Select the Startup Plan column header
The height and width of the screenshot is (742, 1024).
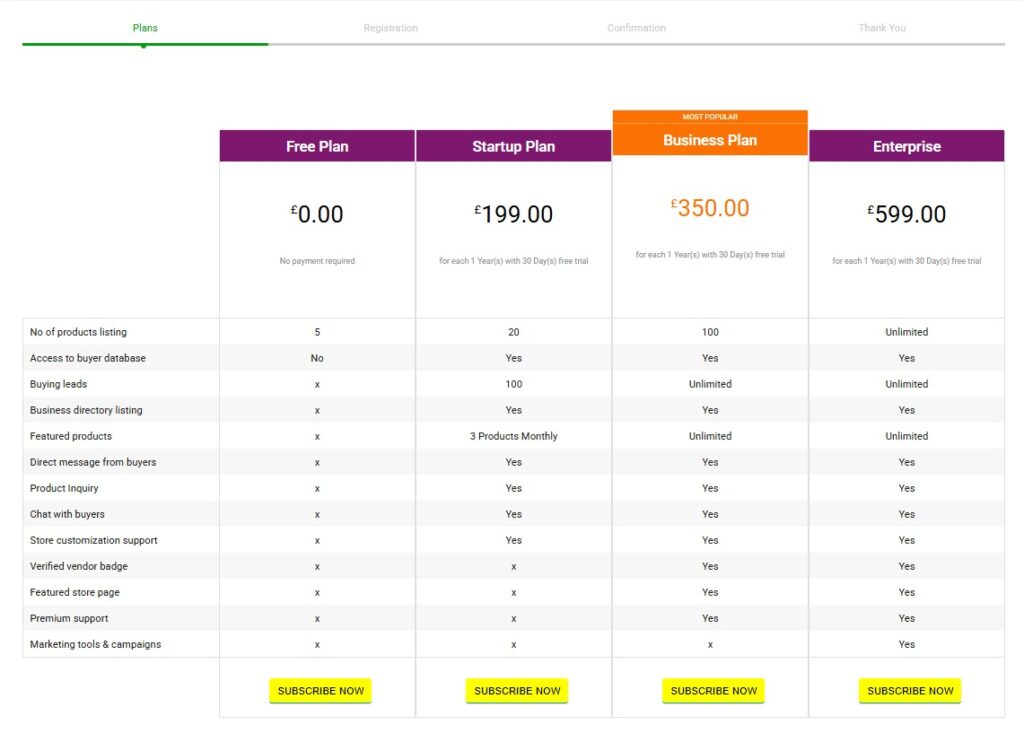tap(513, 146)
